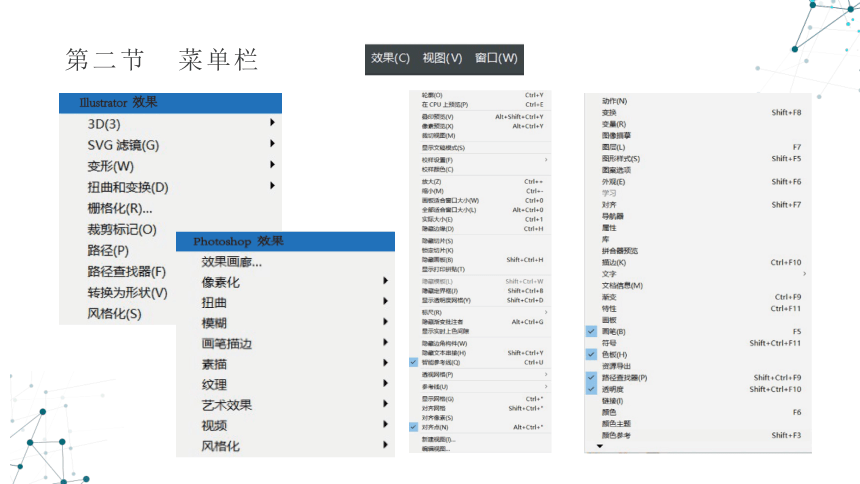Select 叠印预览(V) in the view menu
Image resolution: width=860 pixels, height=484 pixels.
coord(480,116)
